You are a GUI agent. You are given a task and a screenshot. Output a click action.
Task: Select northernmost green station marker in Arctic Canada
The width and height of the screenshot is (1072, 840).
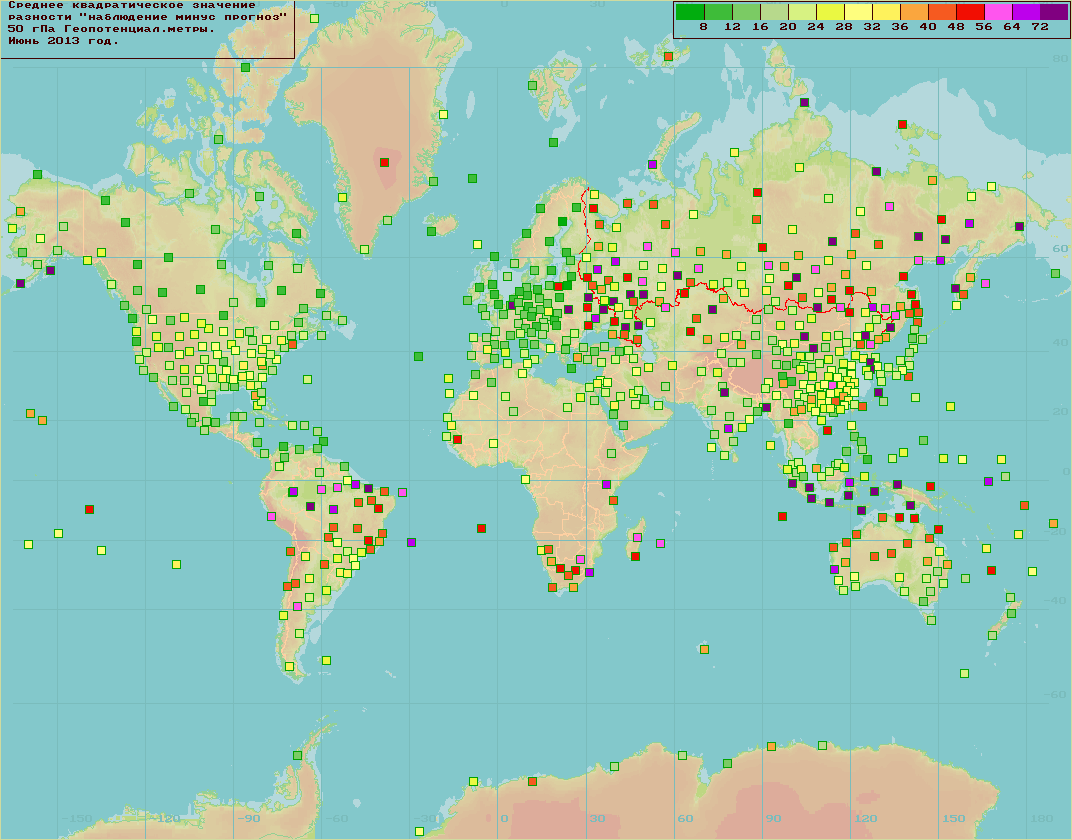pyautogui.click(x=245, y=67)
